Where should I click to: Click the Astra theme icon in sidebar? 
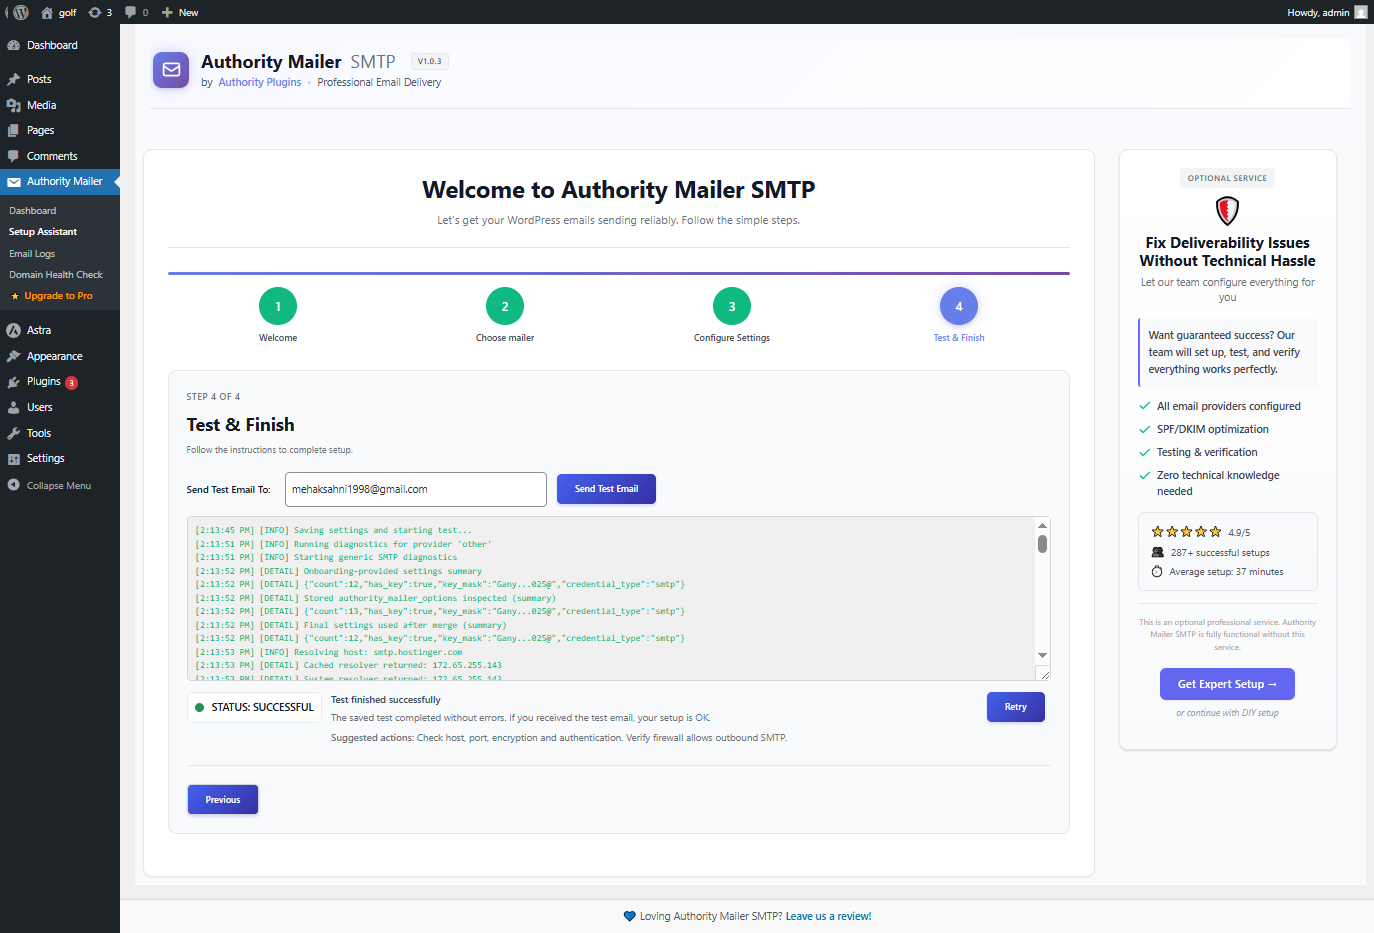(x=14, y=329)
